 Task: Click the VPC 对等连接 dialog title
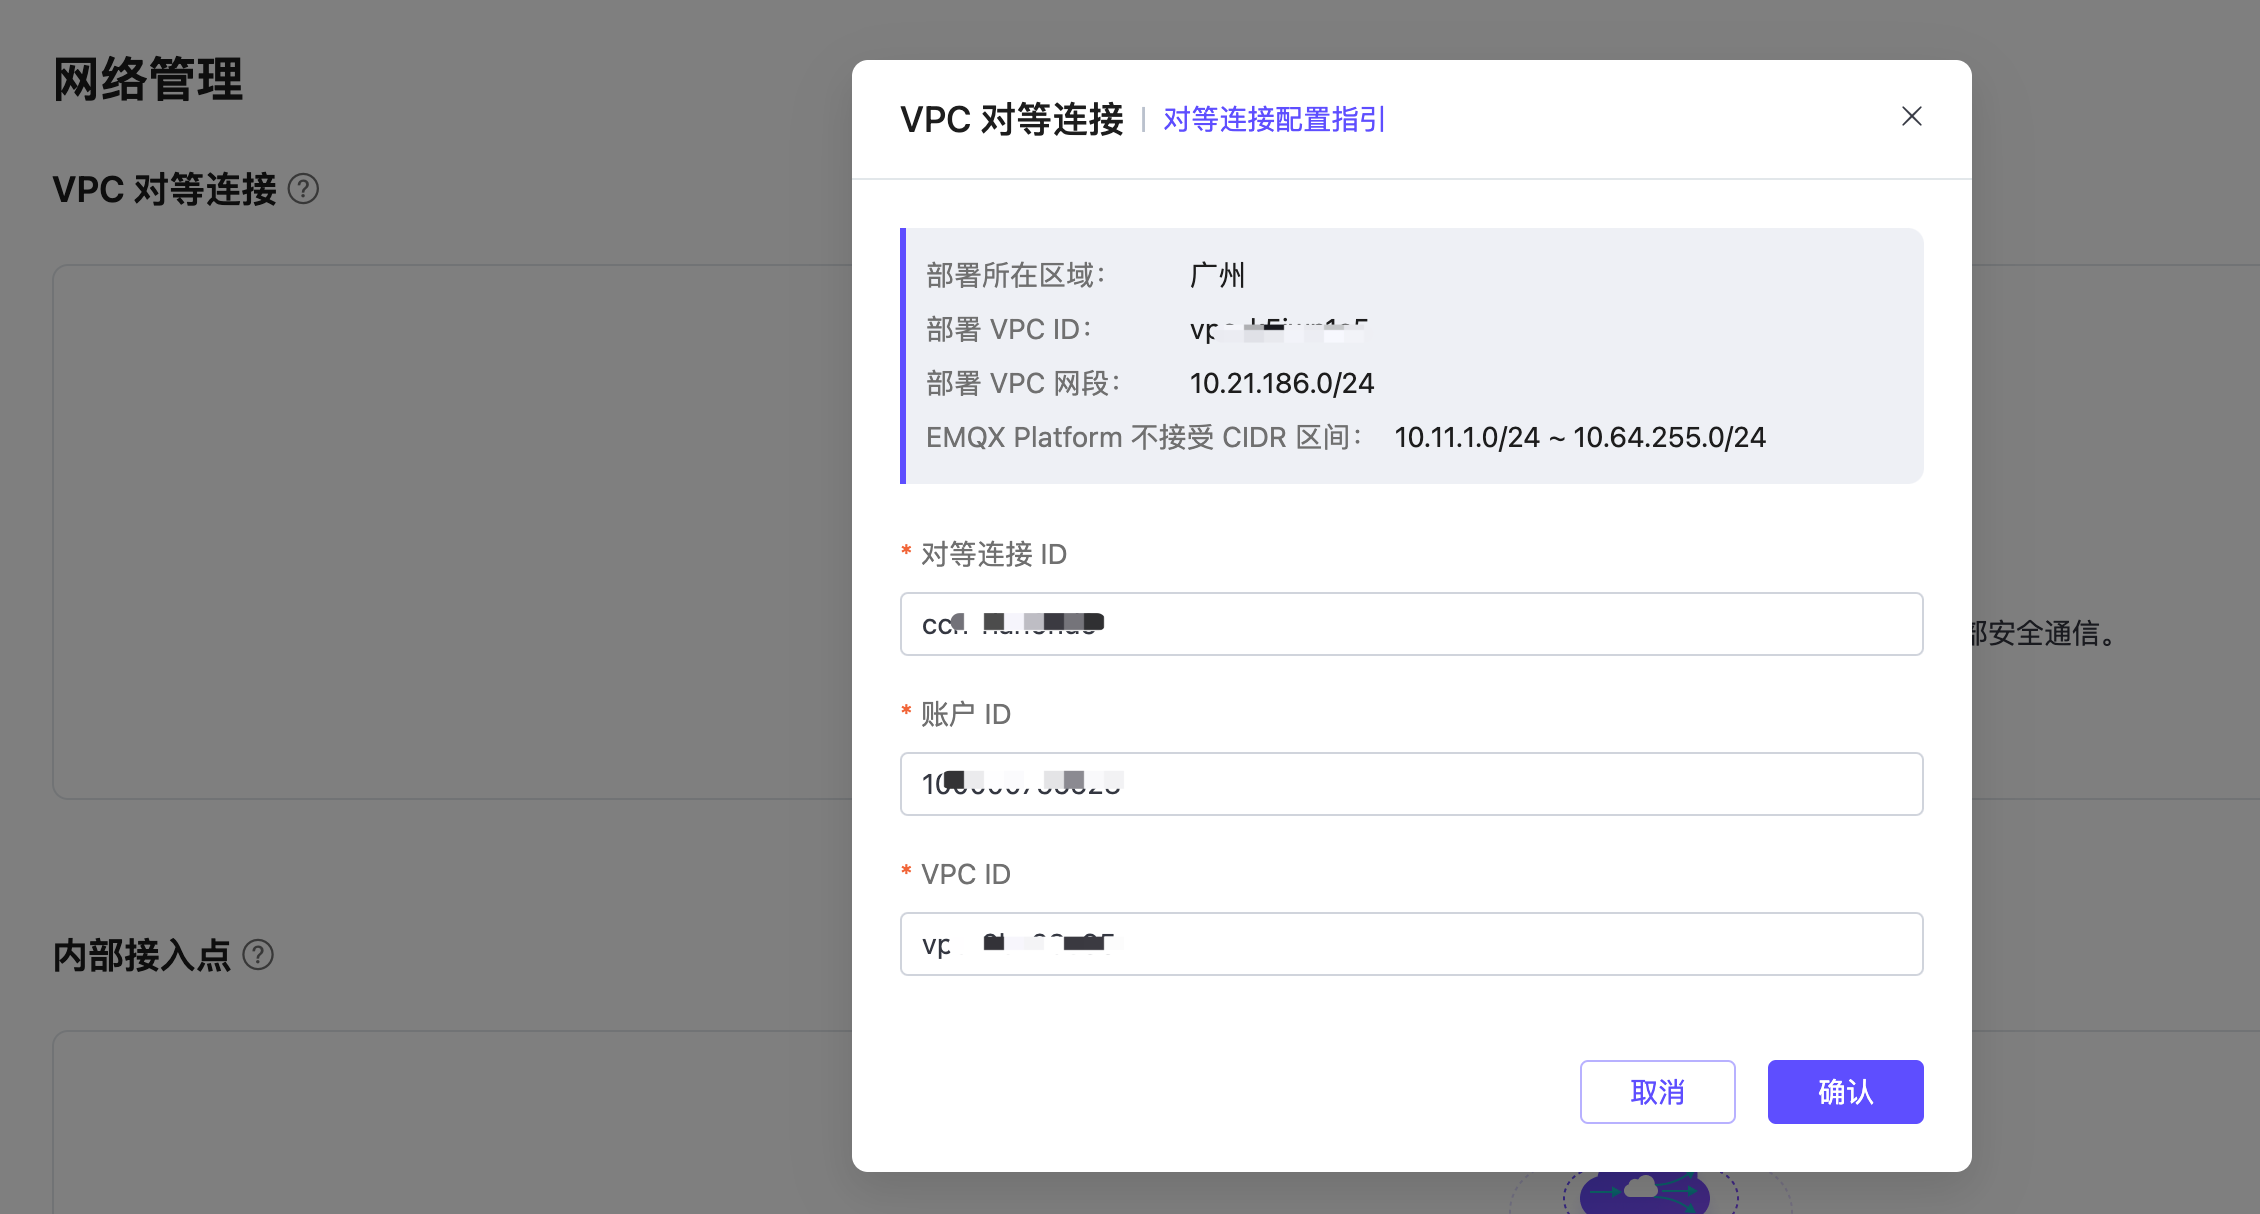(x=1012, y=120)
